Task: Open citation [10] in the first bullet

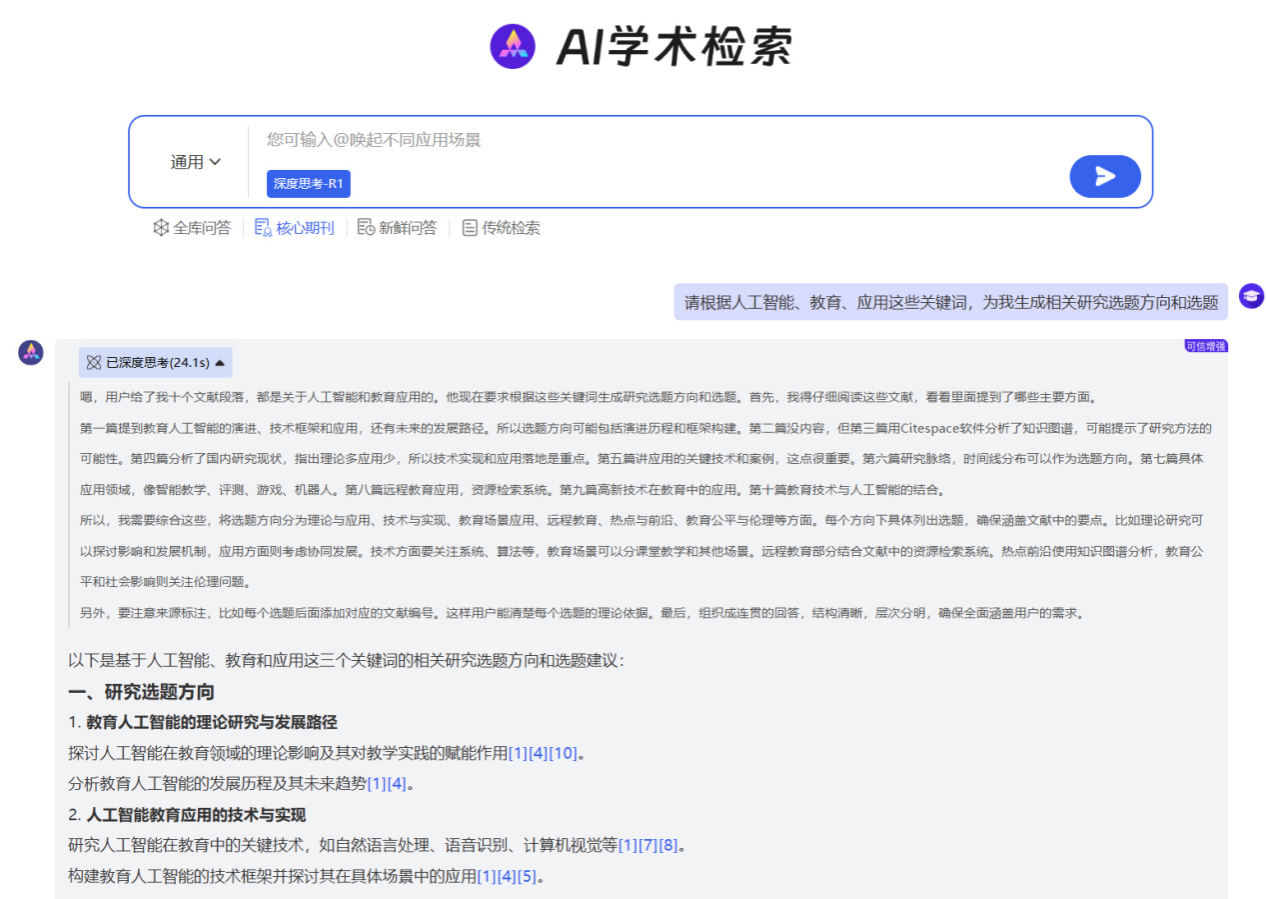Action: pyautogui.click(x=563, y=753)
